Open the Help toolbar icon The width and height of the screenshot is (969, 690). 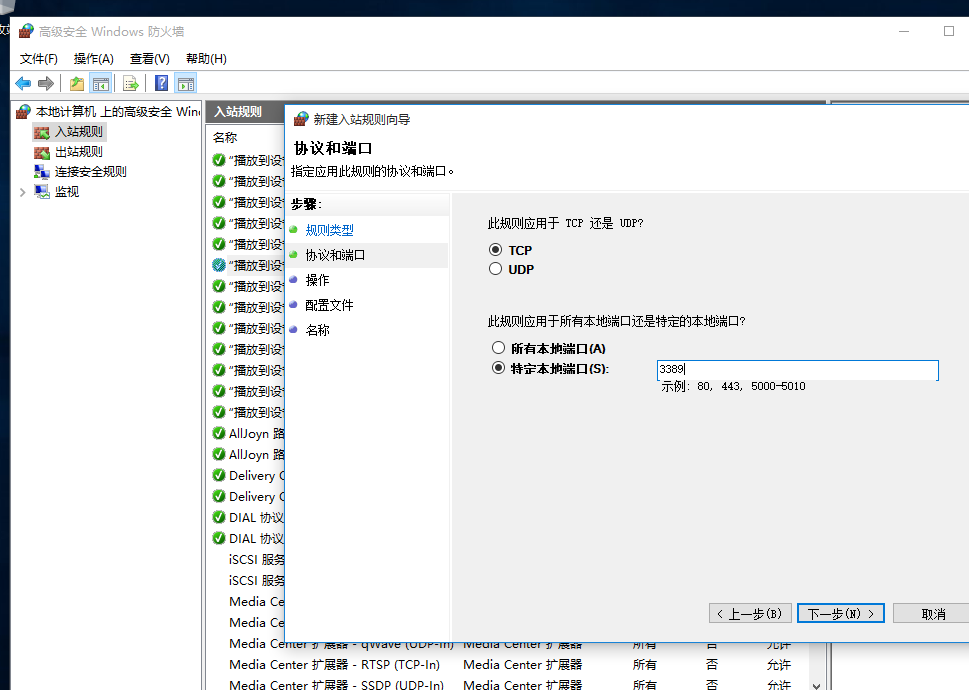(161, 83)
